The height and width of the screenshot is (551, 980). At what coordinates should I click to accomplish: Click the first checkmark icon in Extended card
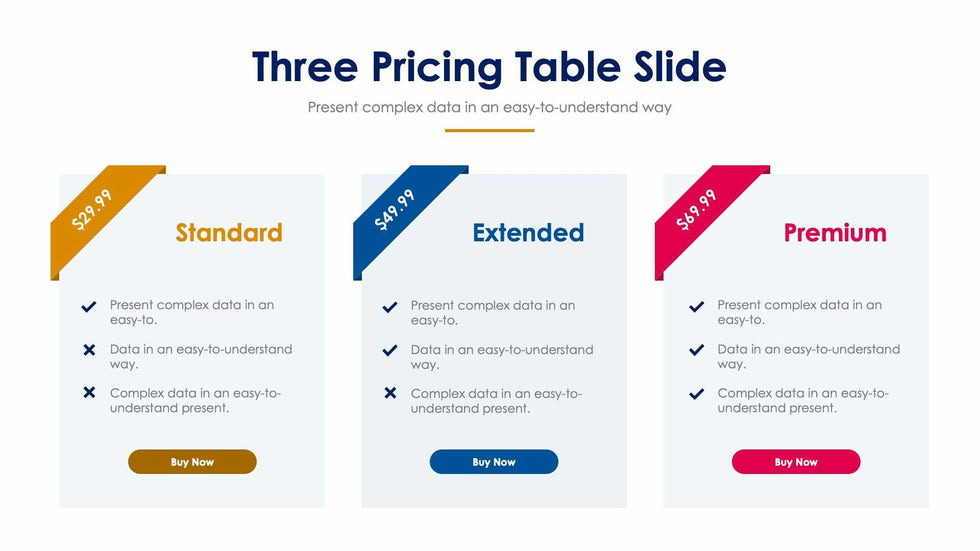pyautogui.click(x=390, y=307)
